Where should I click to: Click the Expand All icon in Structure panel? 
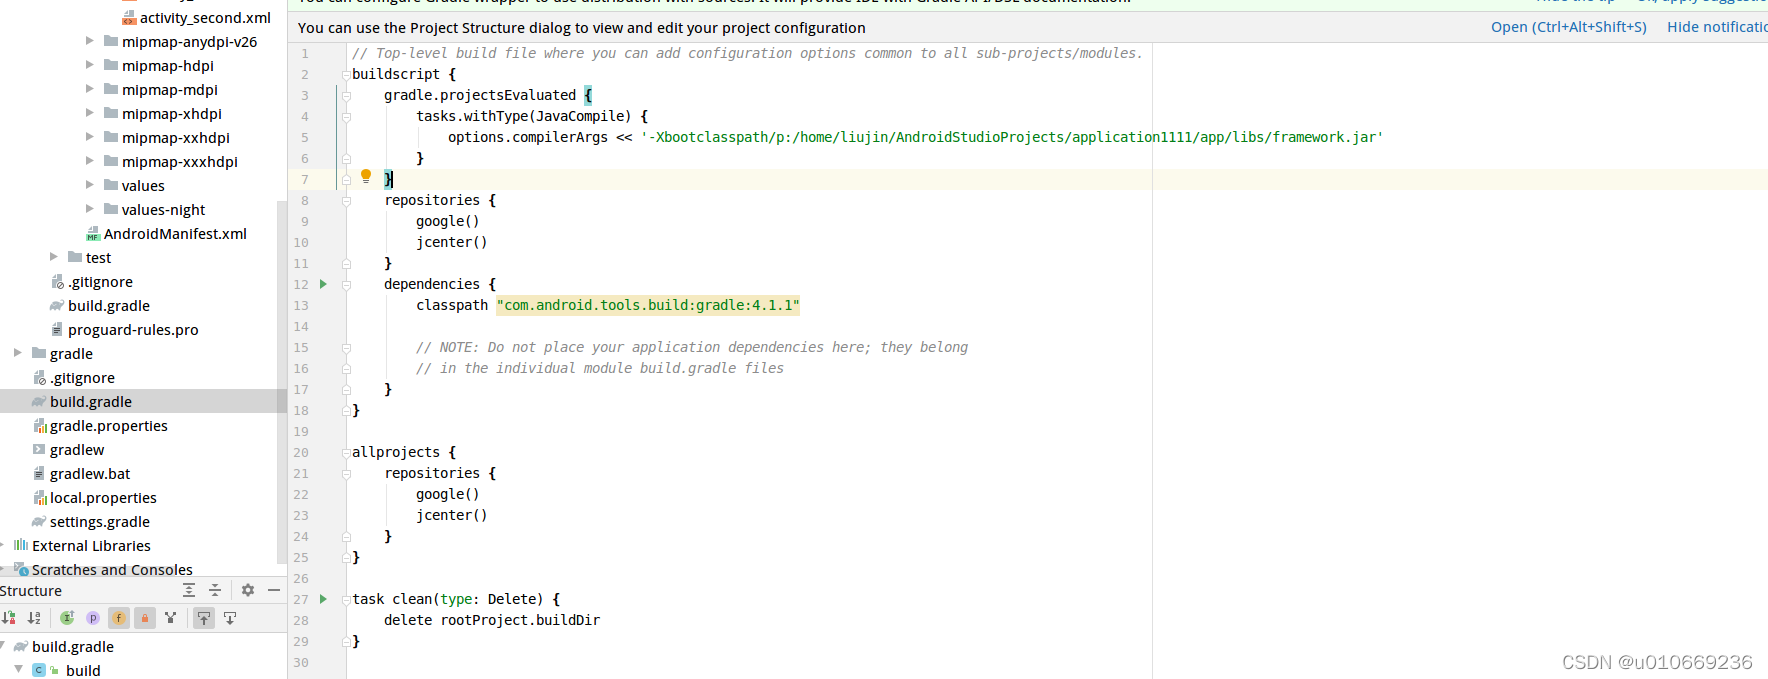pos(189,590)
